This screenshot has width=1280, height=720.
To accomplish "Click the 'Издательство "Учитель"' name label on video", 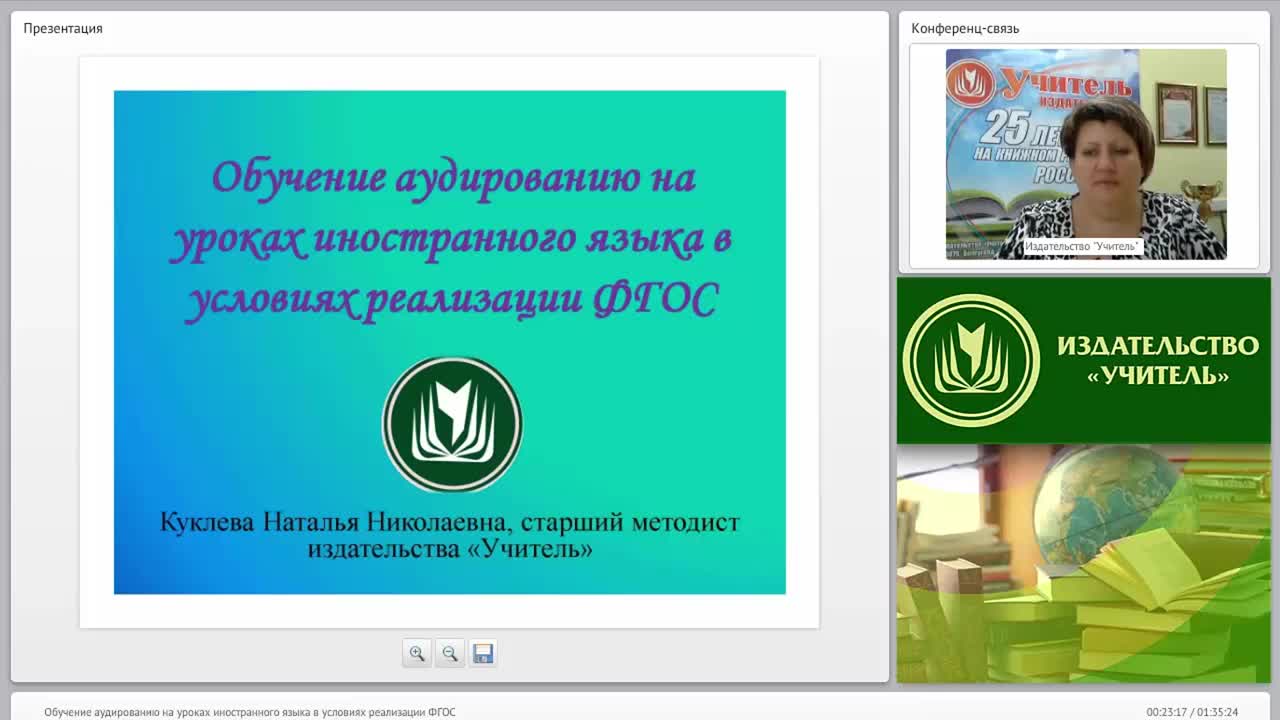I will point(1082,246).
